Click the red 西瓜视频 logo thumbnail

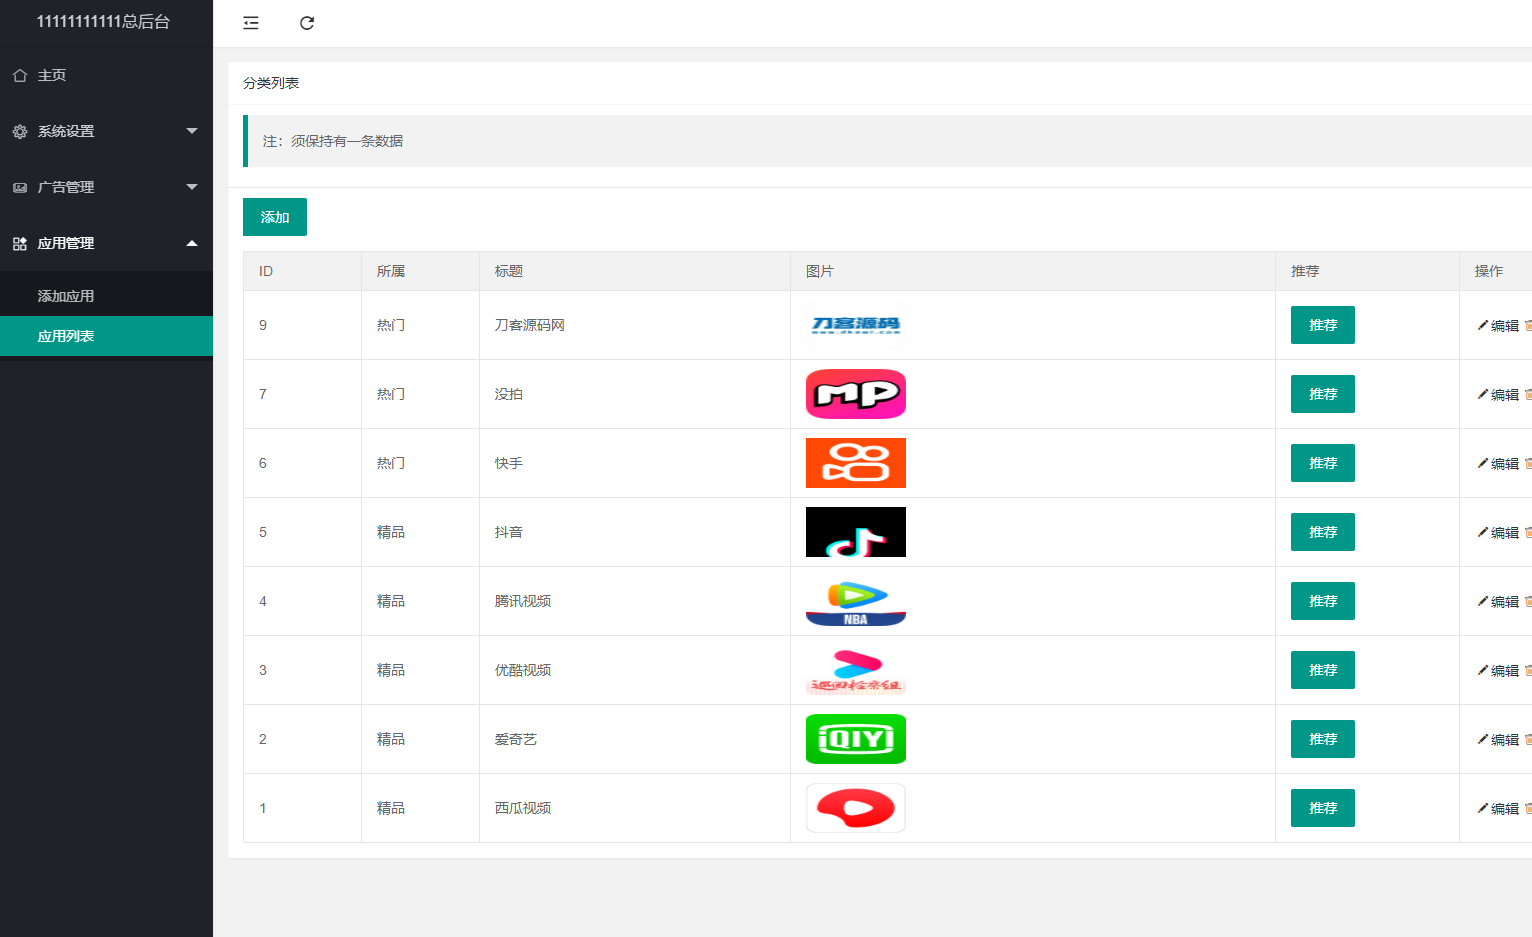coord(856,808)
